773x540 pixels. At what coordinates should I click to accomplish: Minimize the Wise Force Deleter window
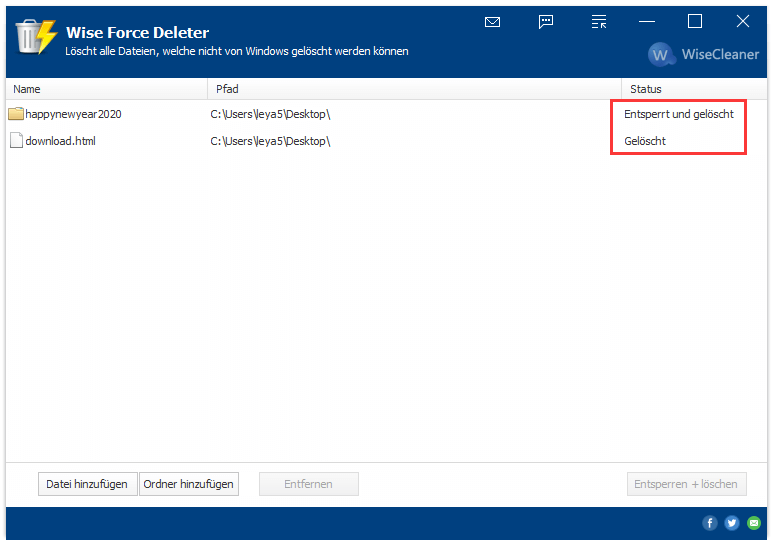(x=647, y=22)
